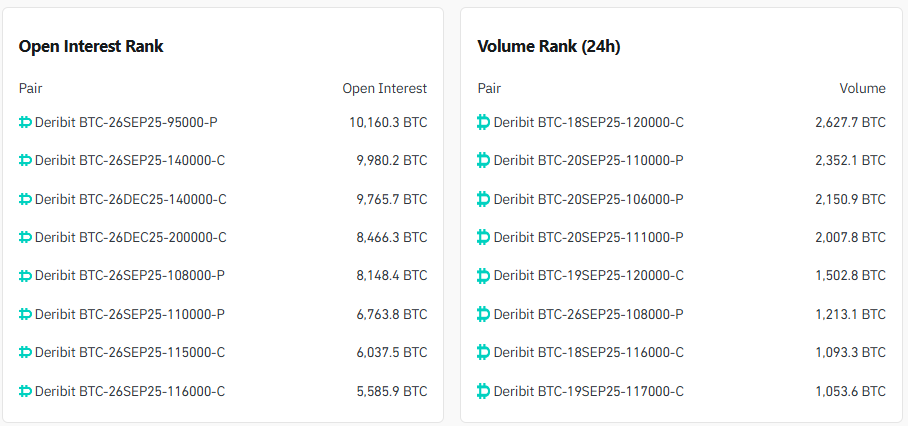This screenshot has height=426, width=908.
Task: Click Deribit icon beside BTC-26SEP25-140000-C
Action: point(25,161)
